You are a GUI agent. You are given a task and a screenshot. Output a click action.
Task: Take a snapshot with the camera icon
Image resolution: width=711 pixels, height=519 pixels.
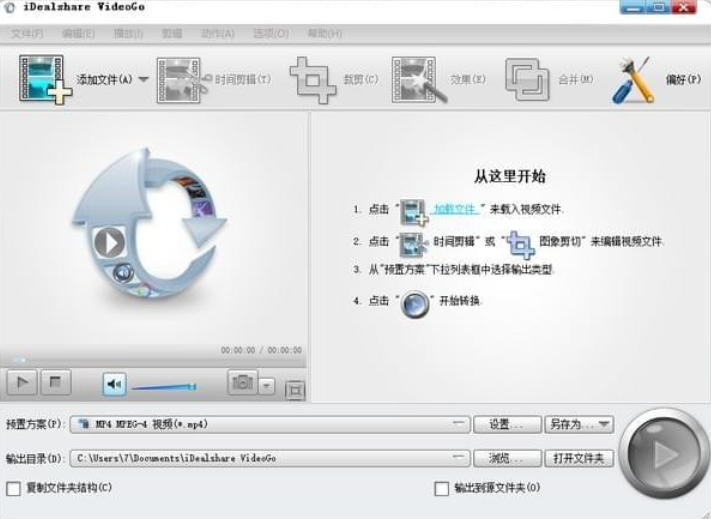(241, 383)
